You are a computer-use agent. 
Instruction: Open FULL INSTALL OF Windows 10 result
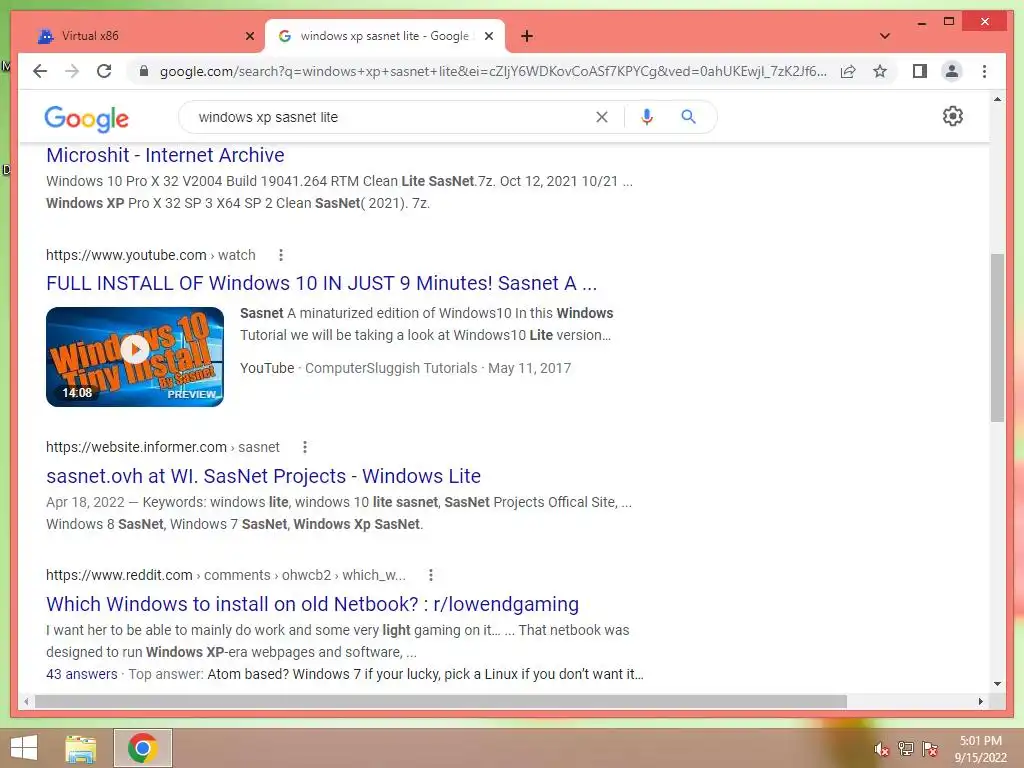click(321, 283)
